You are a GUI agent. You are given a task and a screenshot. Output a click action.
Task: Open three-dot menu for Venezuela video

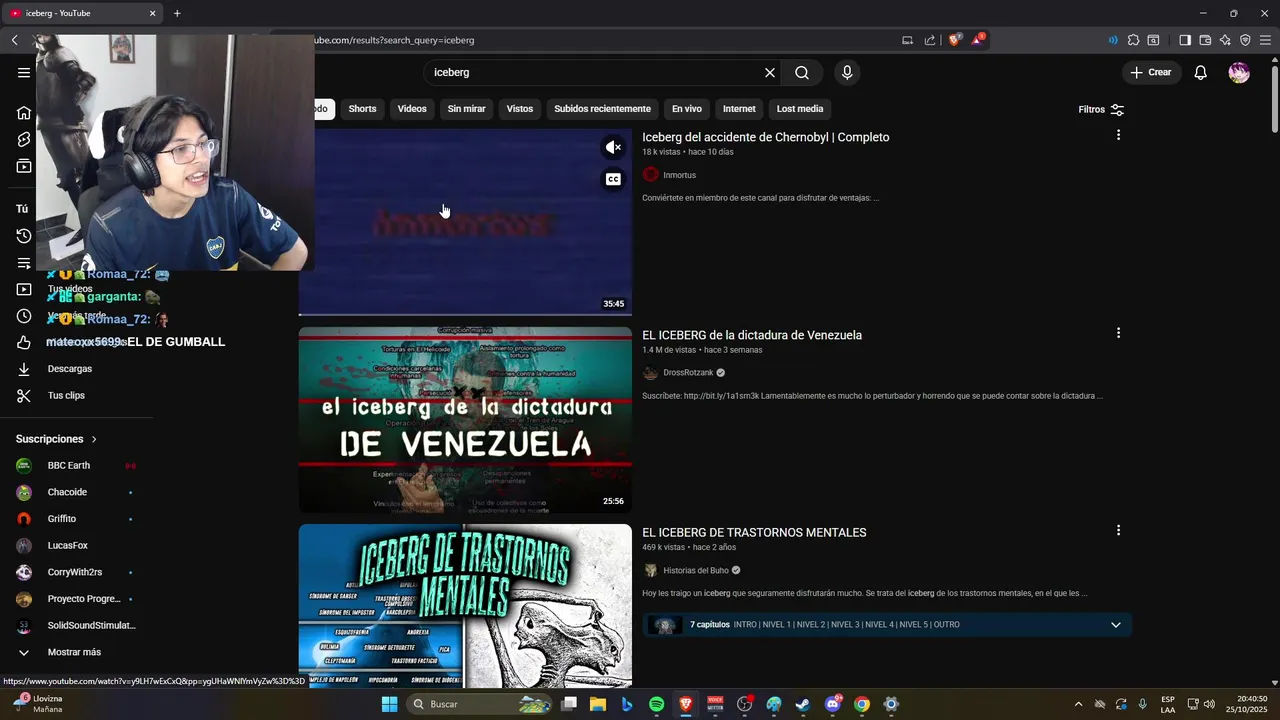point(1118,333)
